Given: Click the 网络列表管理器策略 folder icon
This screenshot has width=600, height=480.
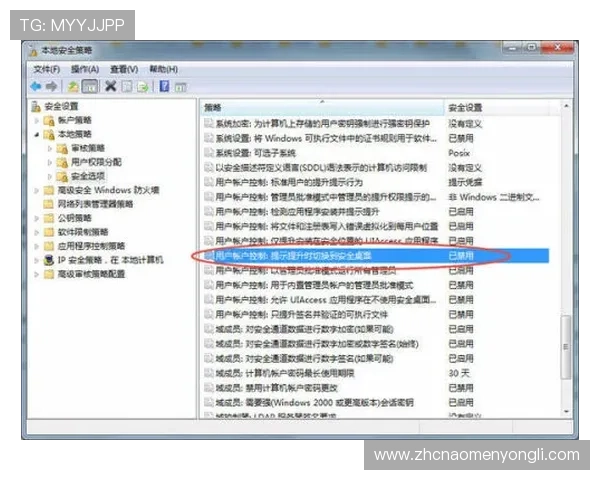Looking at the screenshot, I should (49, 204).
